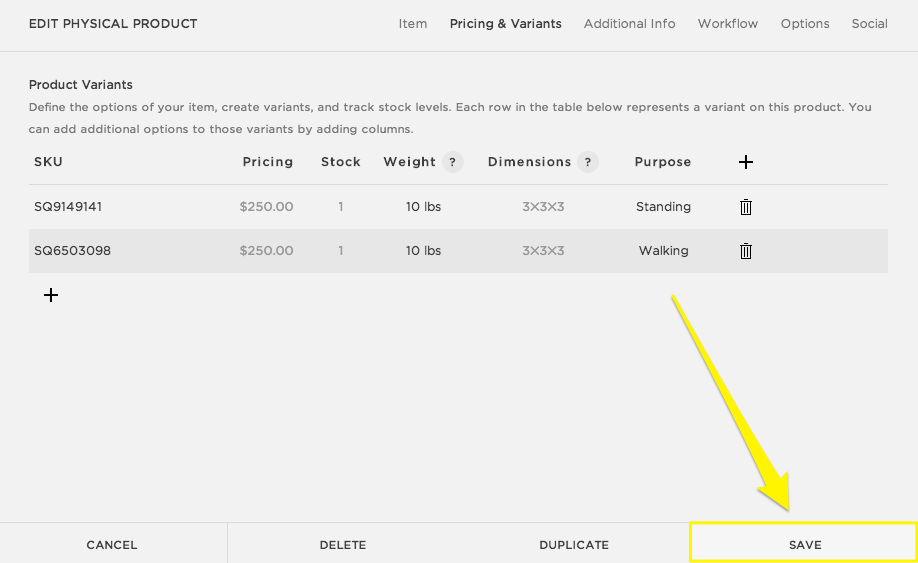The width and height of the screenshot is (918, 563).
Task: Add a new option column with plus icon
Action: [x=745, y=162]
